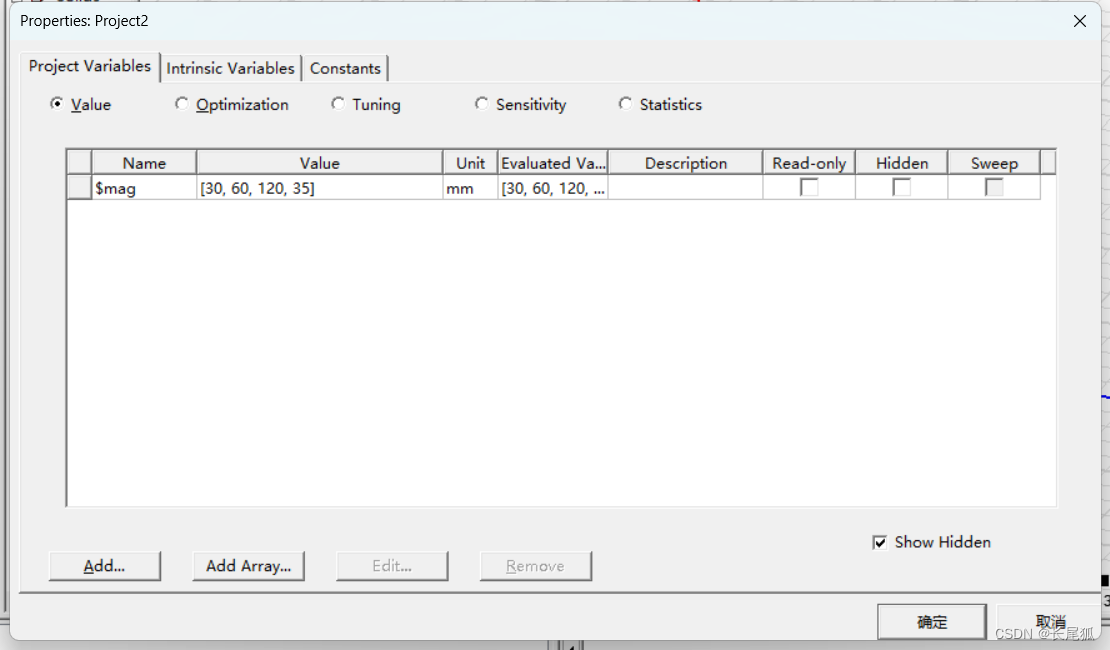
Task: Switch to the Intrinsic Variables tab
Action: [230, 68]
